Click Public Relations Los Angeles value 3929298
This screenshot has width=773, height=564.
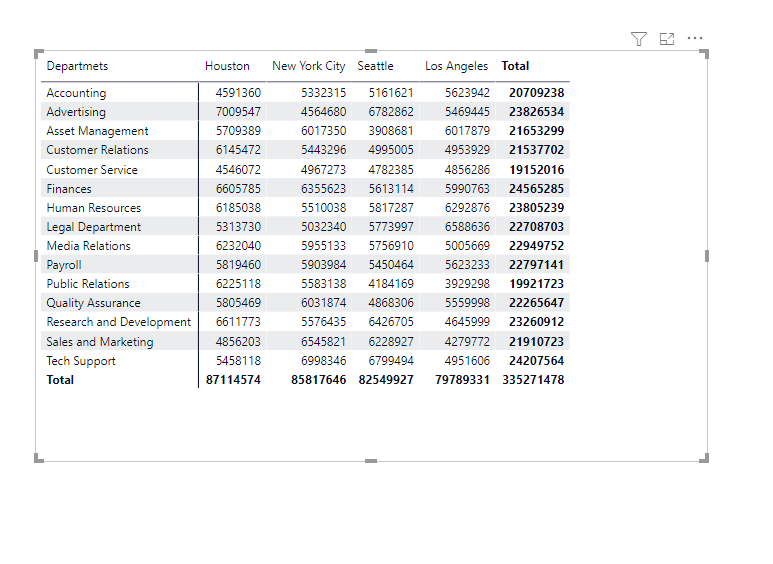click(467, 284)
